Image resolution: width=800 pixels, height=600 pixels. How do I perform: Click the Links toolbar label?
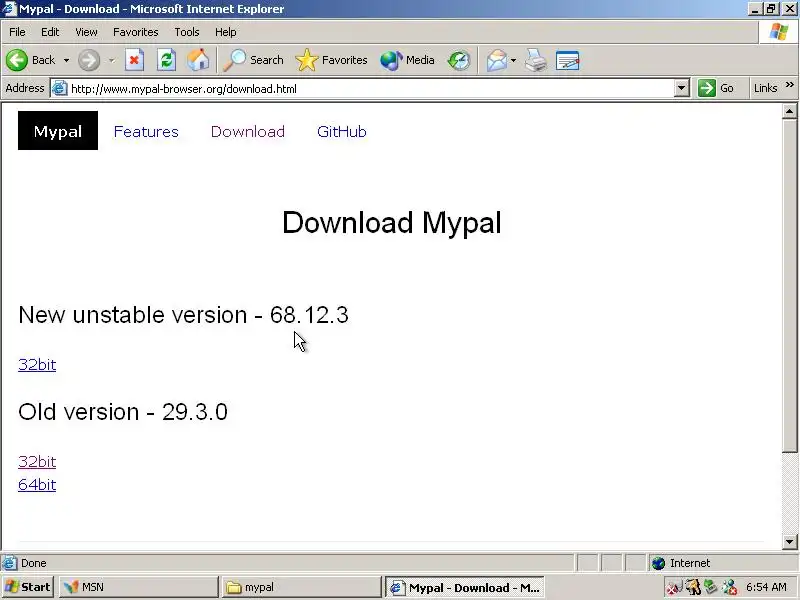pyautogui.click(x=765, y=88)
